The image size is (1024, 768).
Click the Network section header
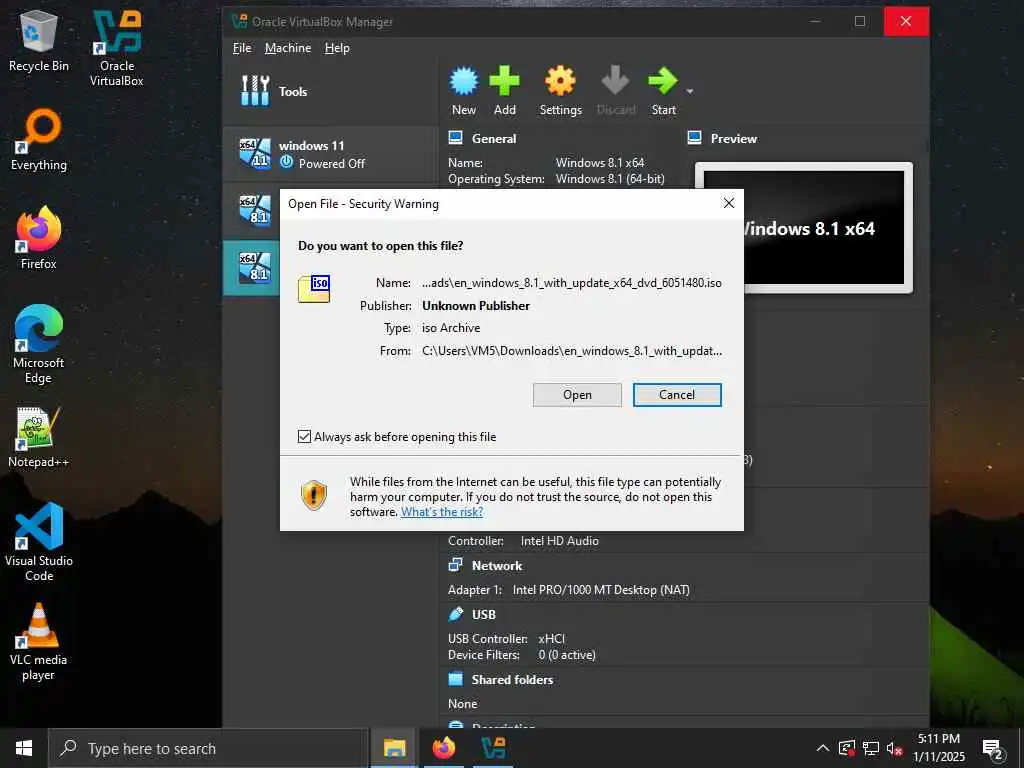[x=497, y=566]
